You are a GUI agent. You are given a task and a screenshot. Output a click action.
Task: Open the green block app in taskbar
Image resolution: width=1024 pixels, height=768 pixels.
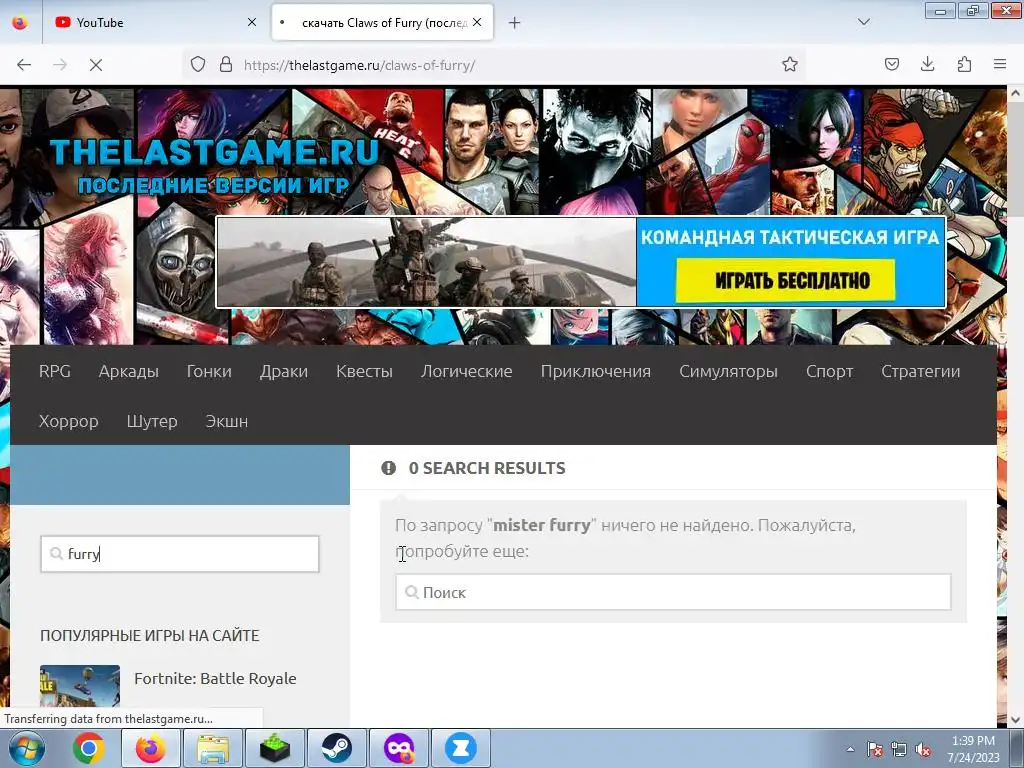(x=274, y=748)
